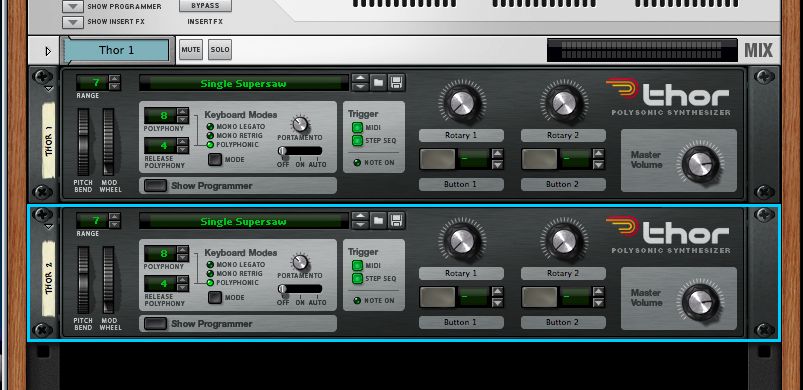This screenshot has width=803, height=390.
Task: Click Rotary 2 knob on Thor 1
Action: (x=563, y=102)
